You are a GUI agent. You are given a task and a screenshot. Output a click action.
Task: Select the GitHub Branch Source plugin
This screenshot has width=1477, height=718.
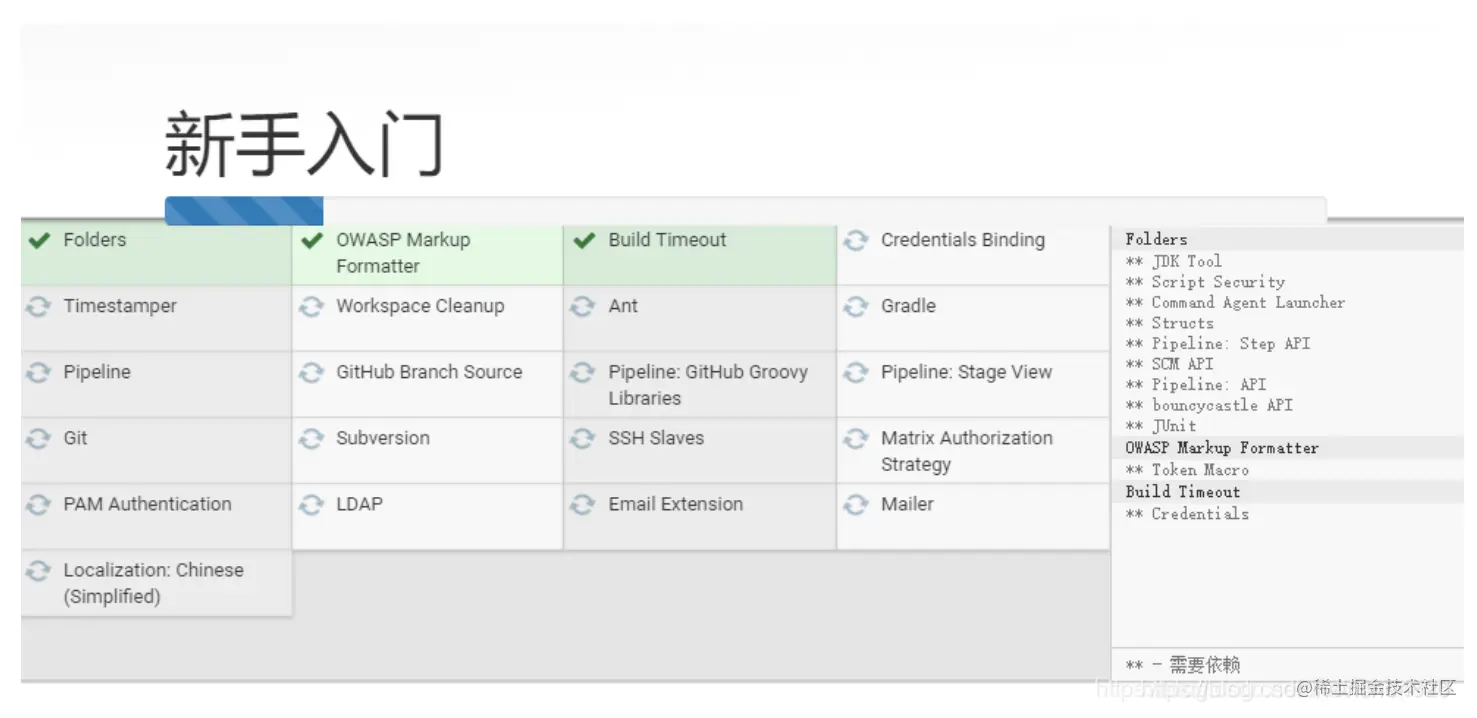coord(429,372)
